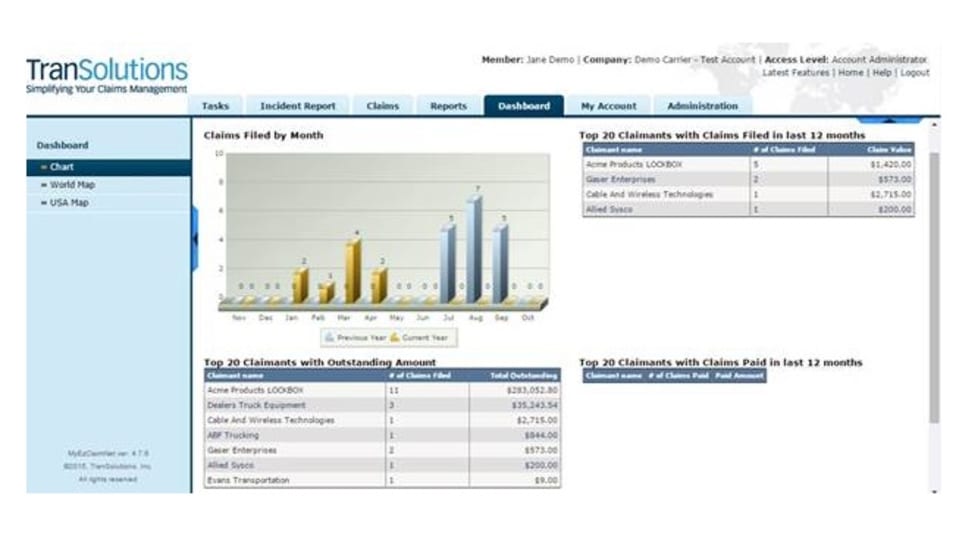The height and width of the screenshot is (552, 980).
Task: Click the Logout link
Action: (x=914, y=73)
